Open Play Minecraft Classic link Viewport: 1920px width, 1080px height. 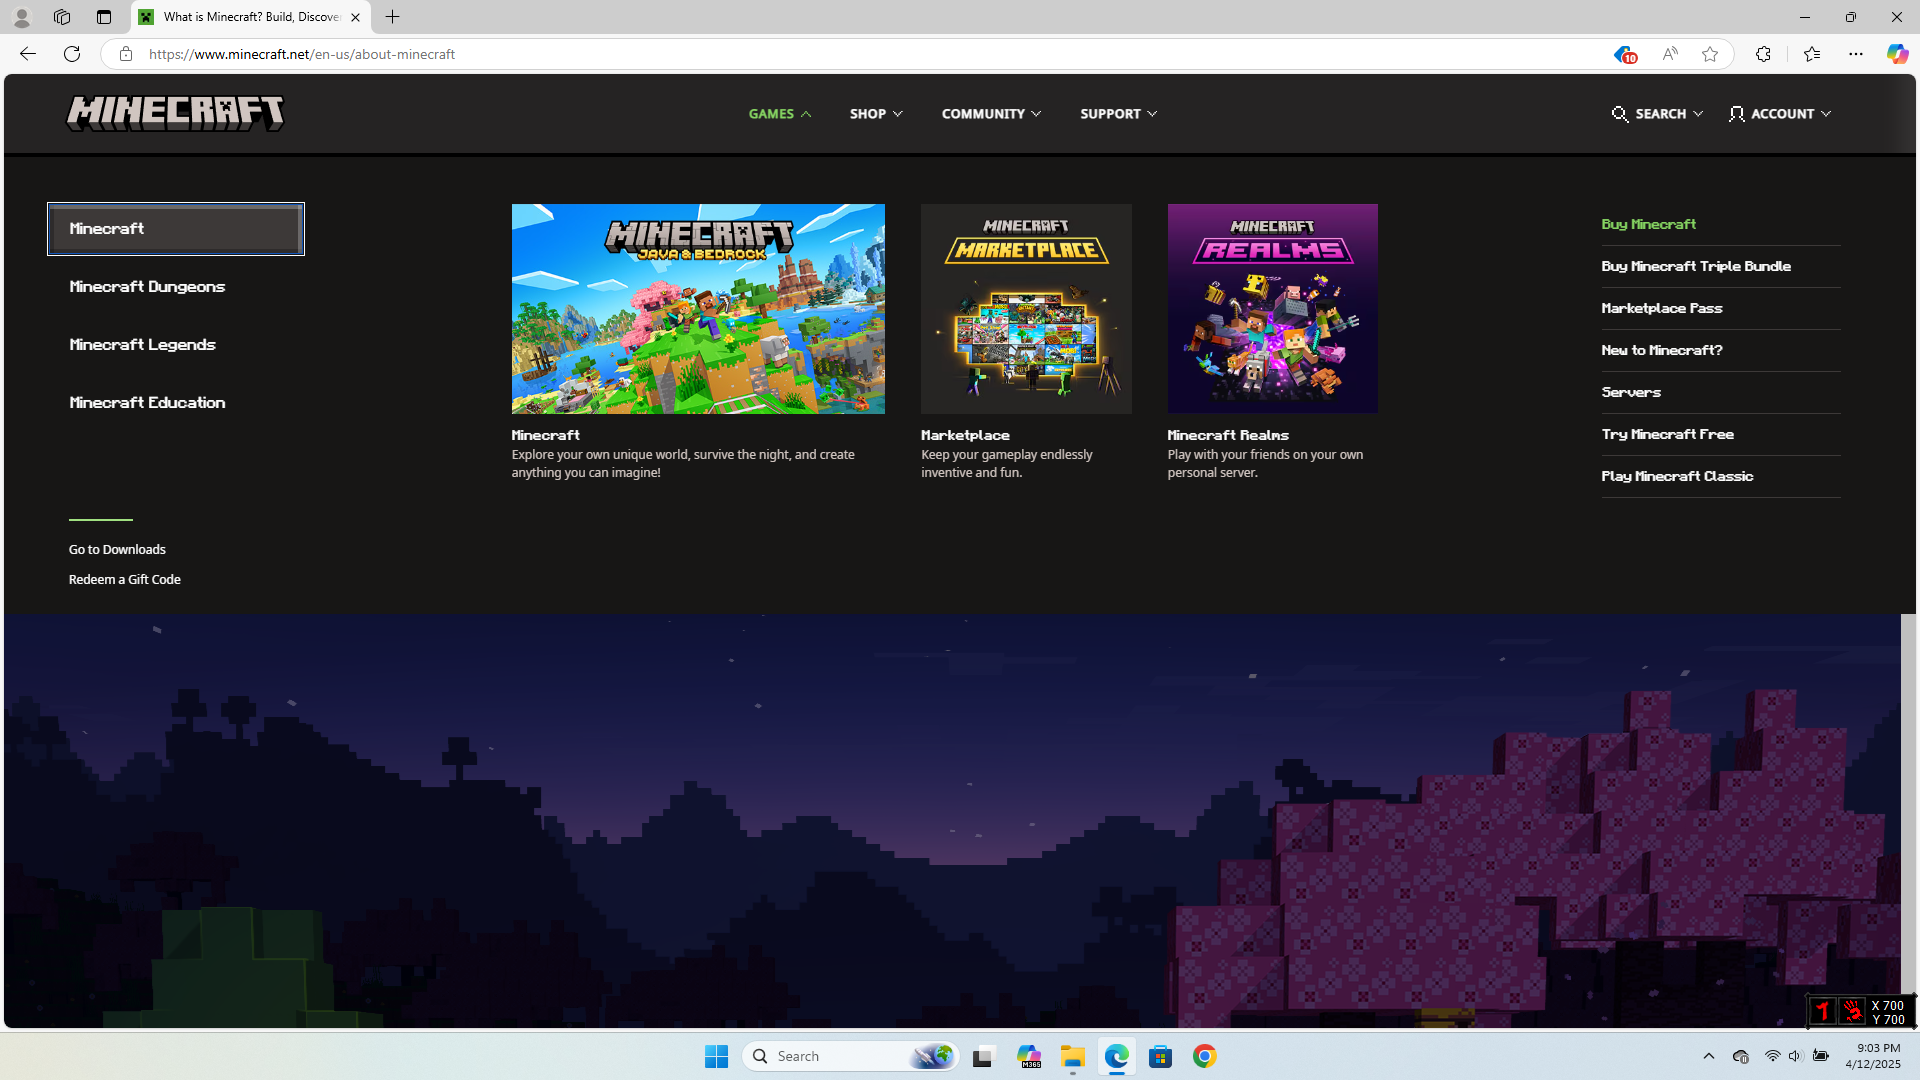(x=1677, y=476)
